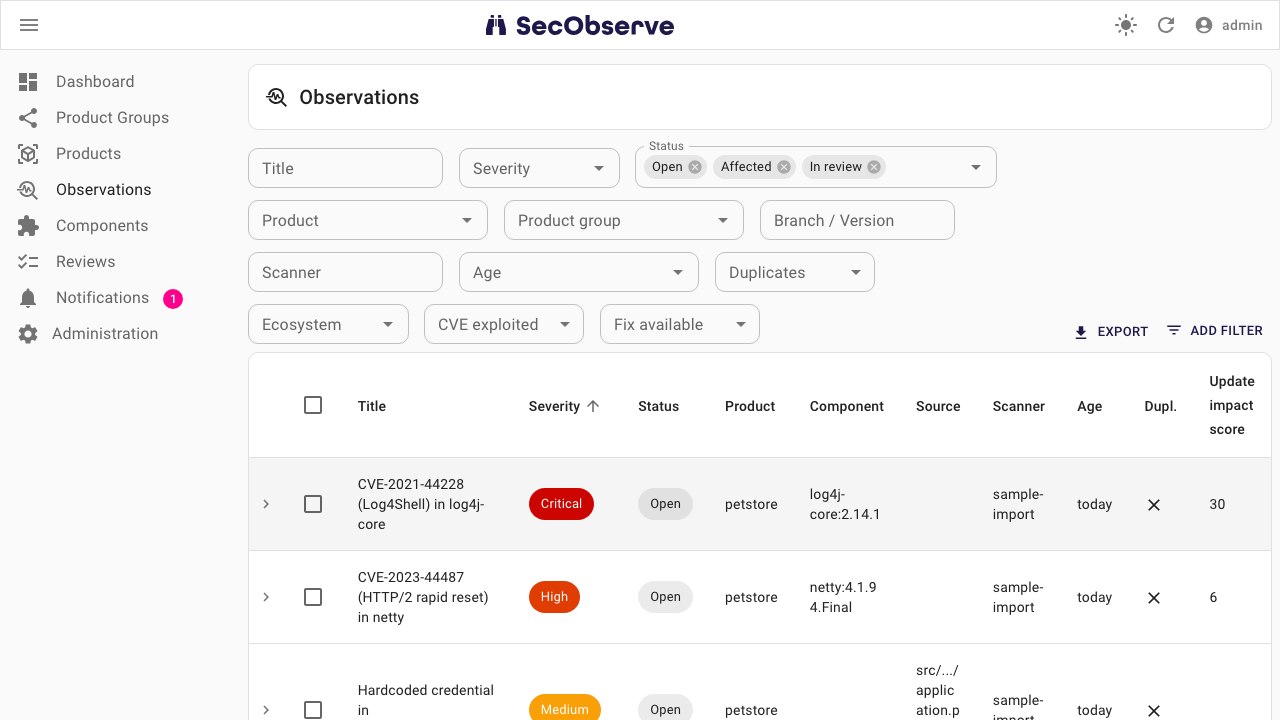Open the CVE exploited filter dropdown
The image size is (1280, 720).
tap(504, 324)
